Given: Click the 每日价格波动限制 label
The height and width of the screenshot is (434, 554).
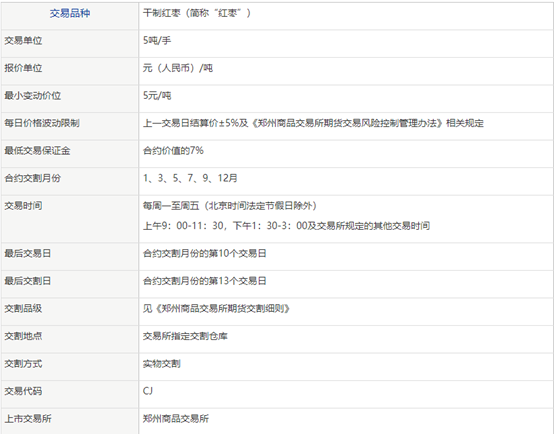Looking at the screenshot, I should (x=42, y=123).
